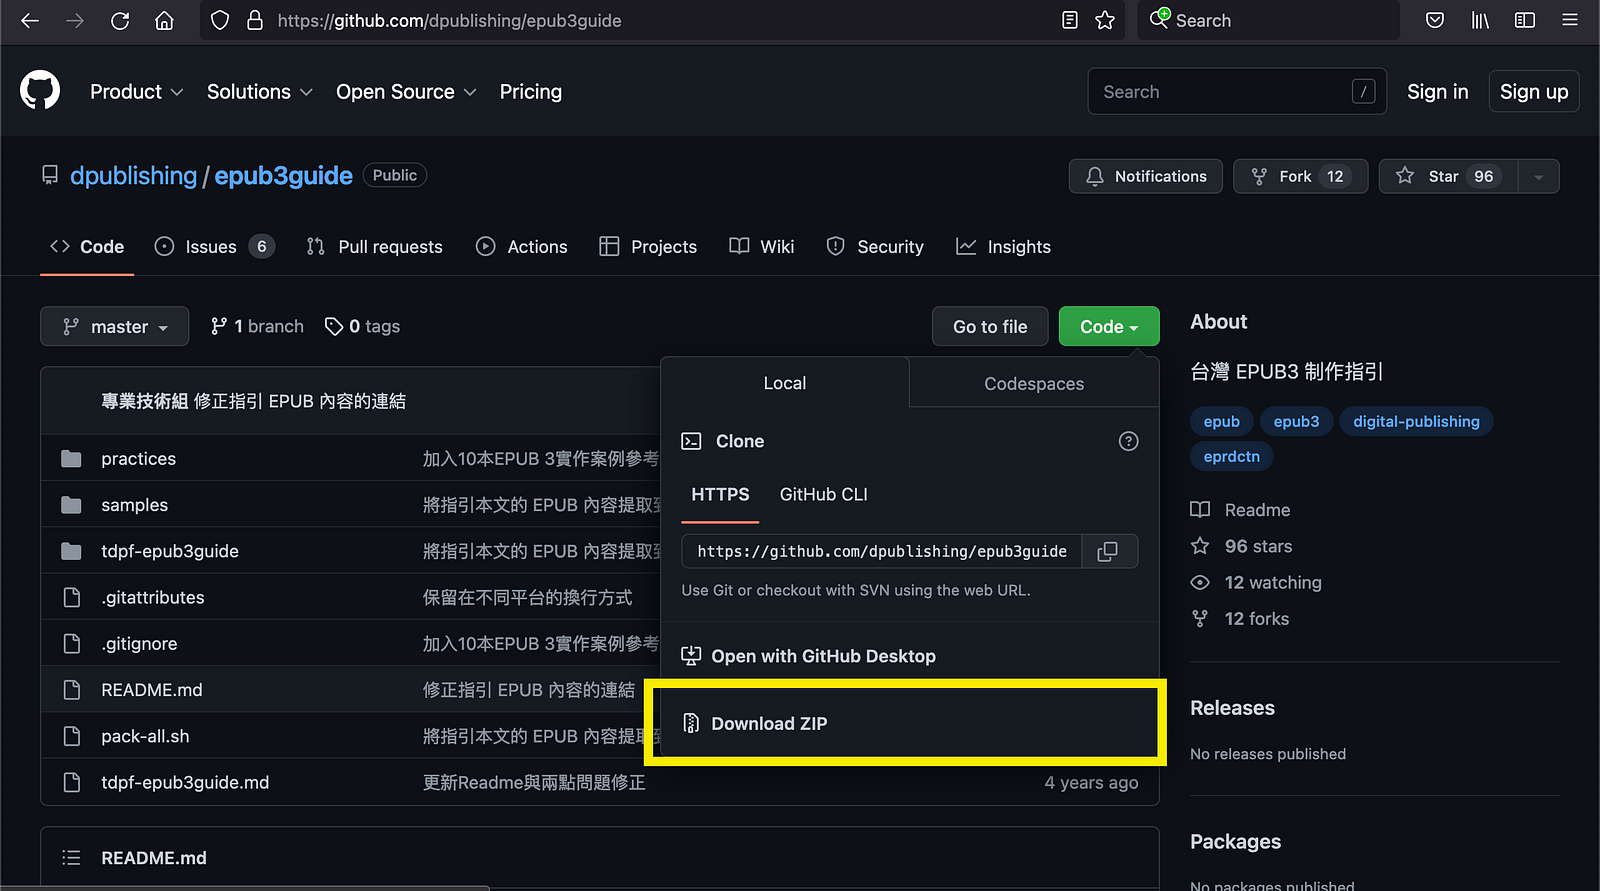Open the dpublishing owner link
This screenshot has width=1600, height=891.
pos(134,176)
